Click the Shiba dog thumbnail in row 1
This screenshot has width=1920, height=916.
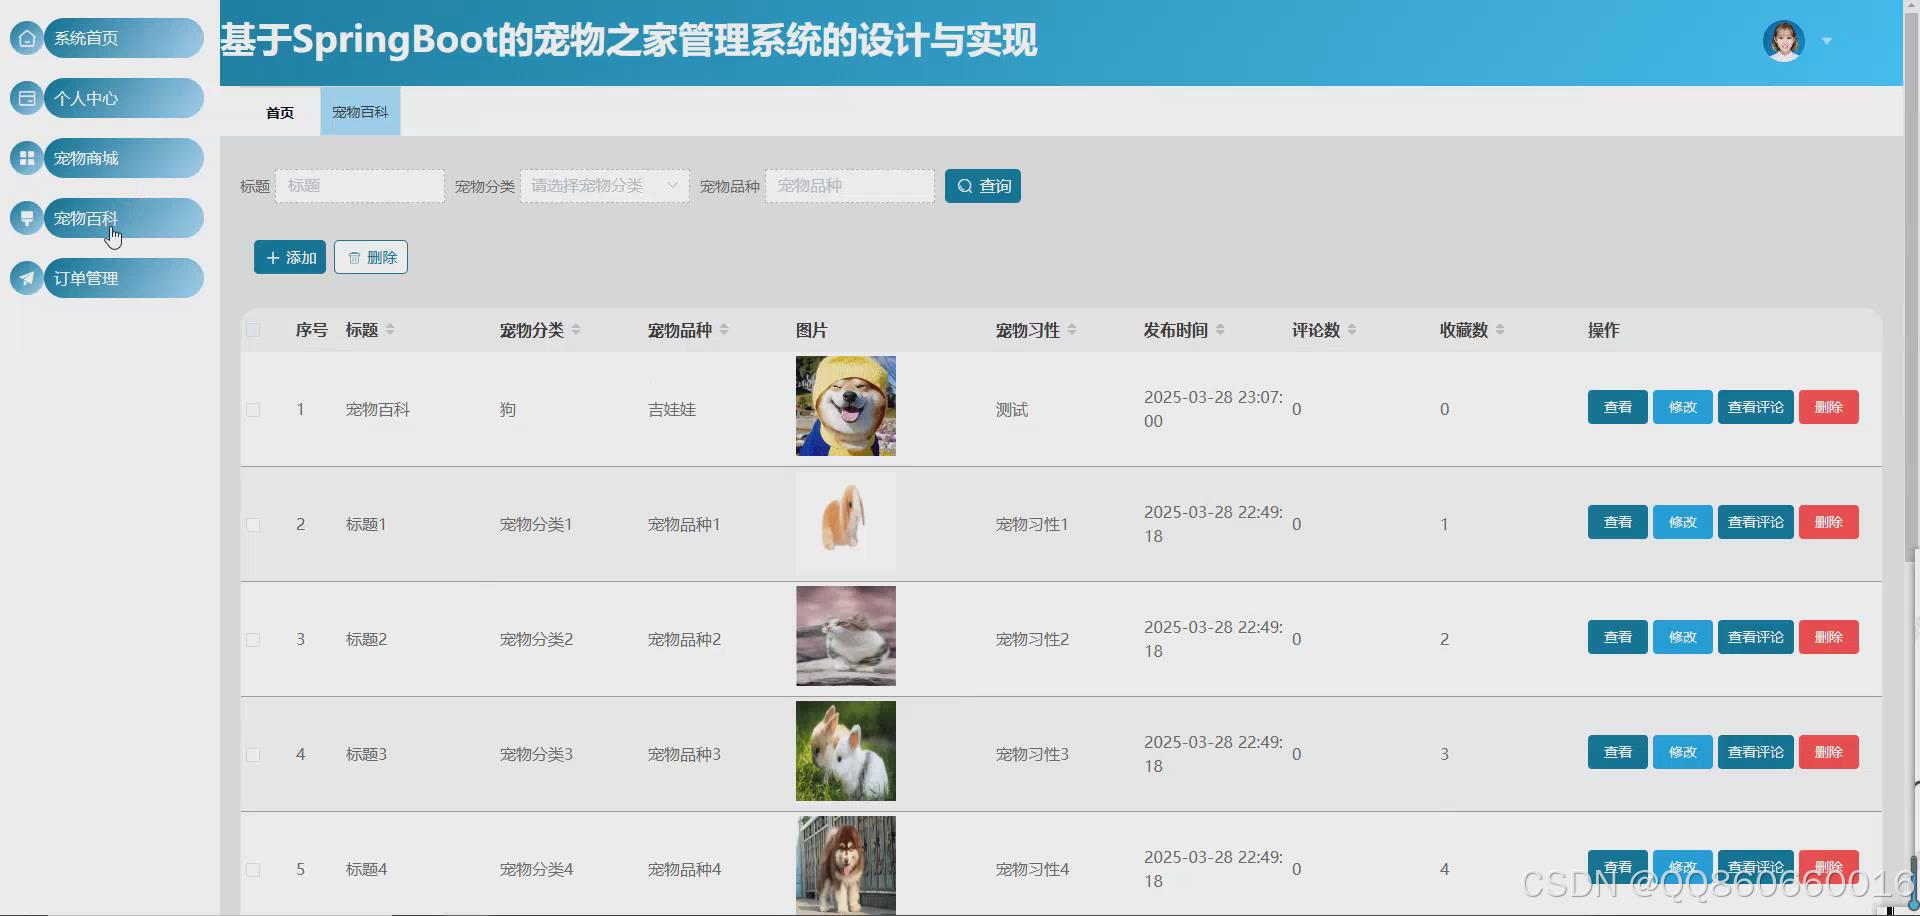click(x=846, y=406)
